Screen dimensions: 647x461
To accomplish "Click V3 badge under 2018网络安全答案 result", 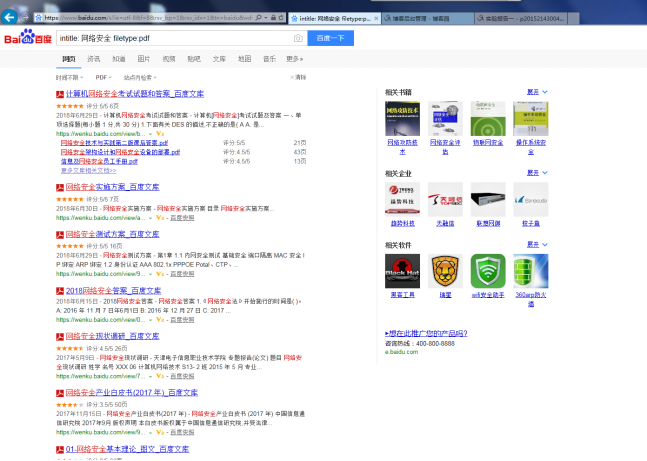I will point(160,320).
